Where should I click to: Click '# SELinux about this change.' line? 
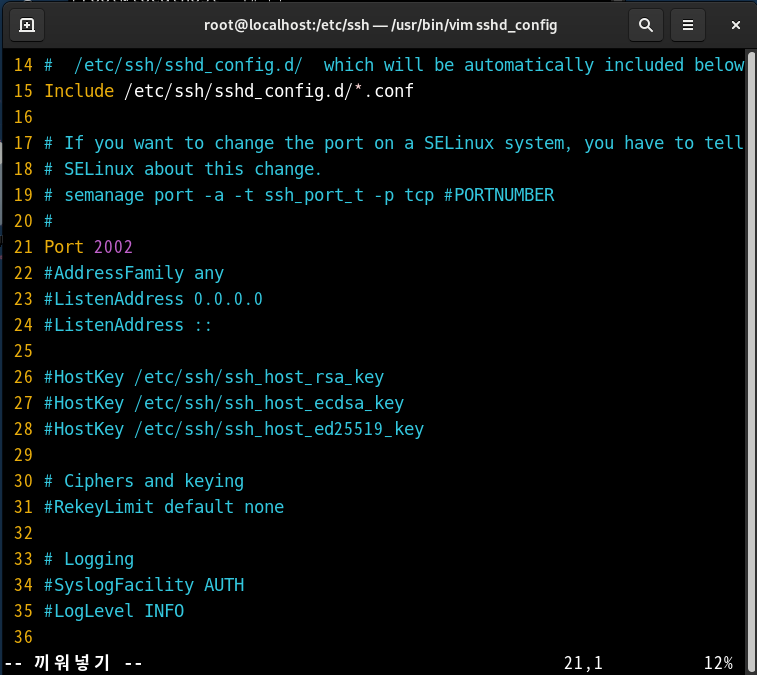pos(183,169)
